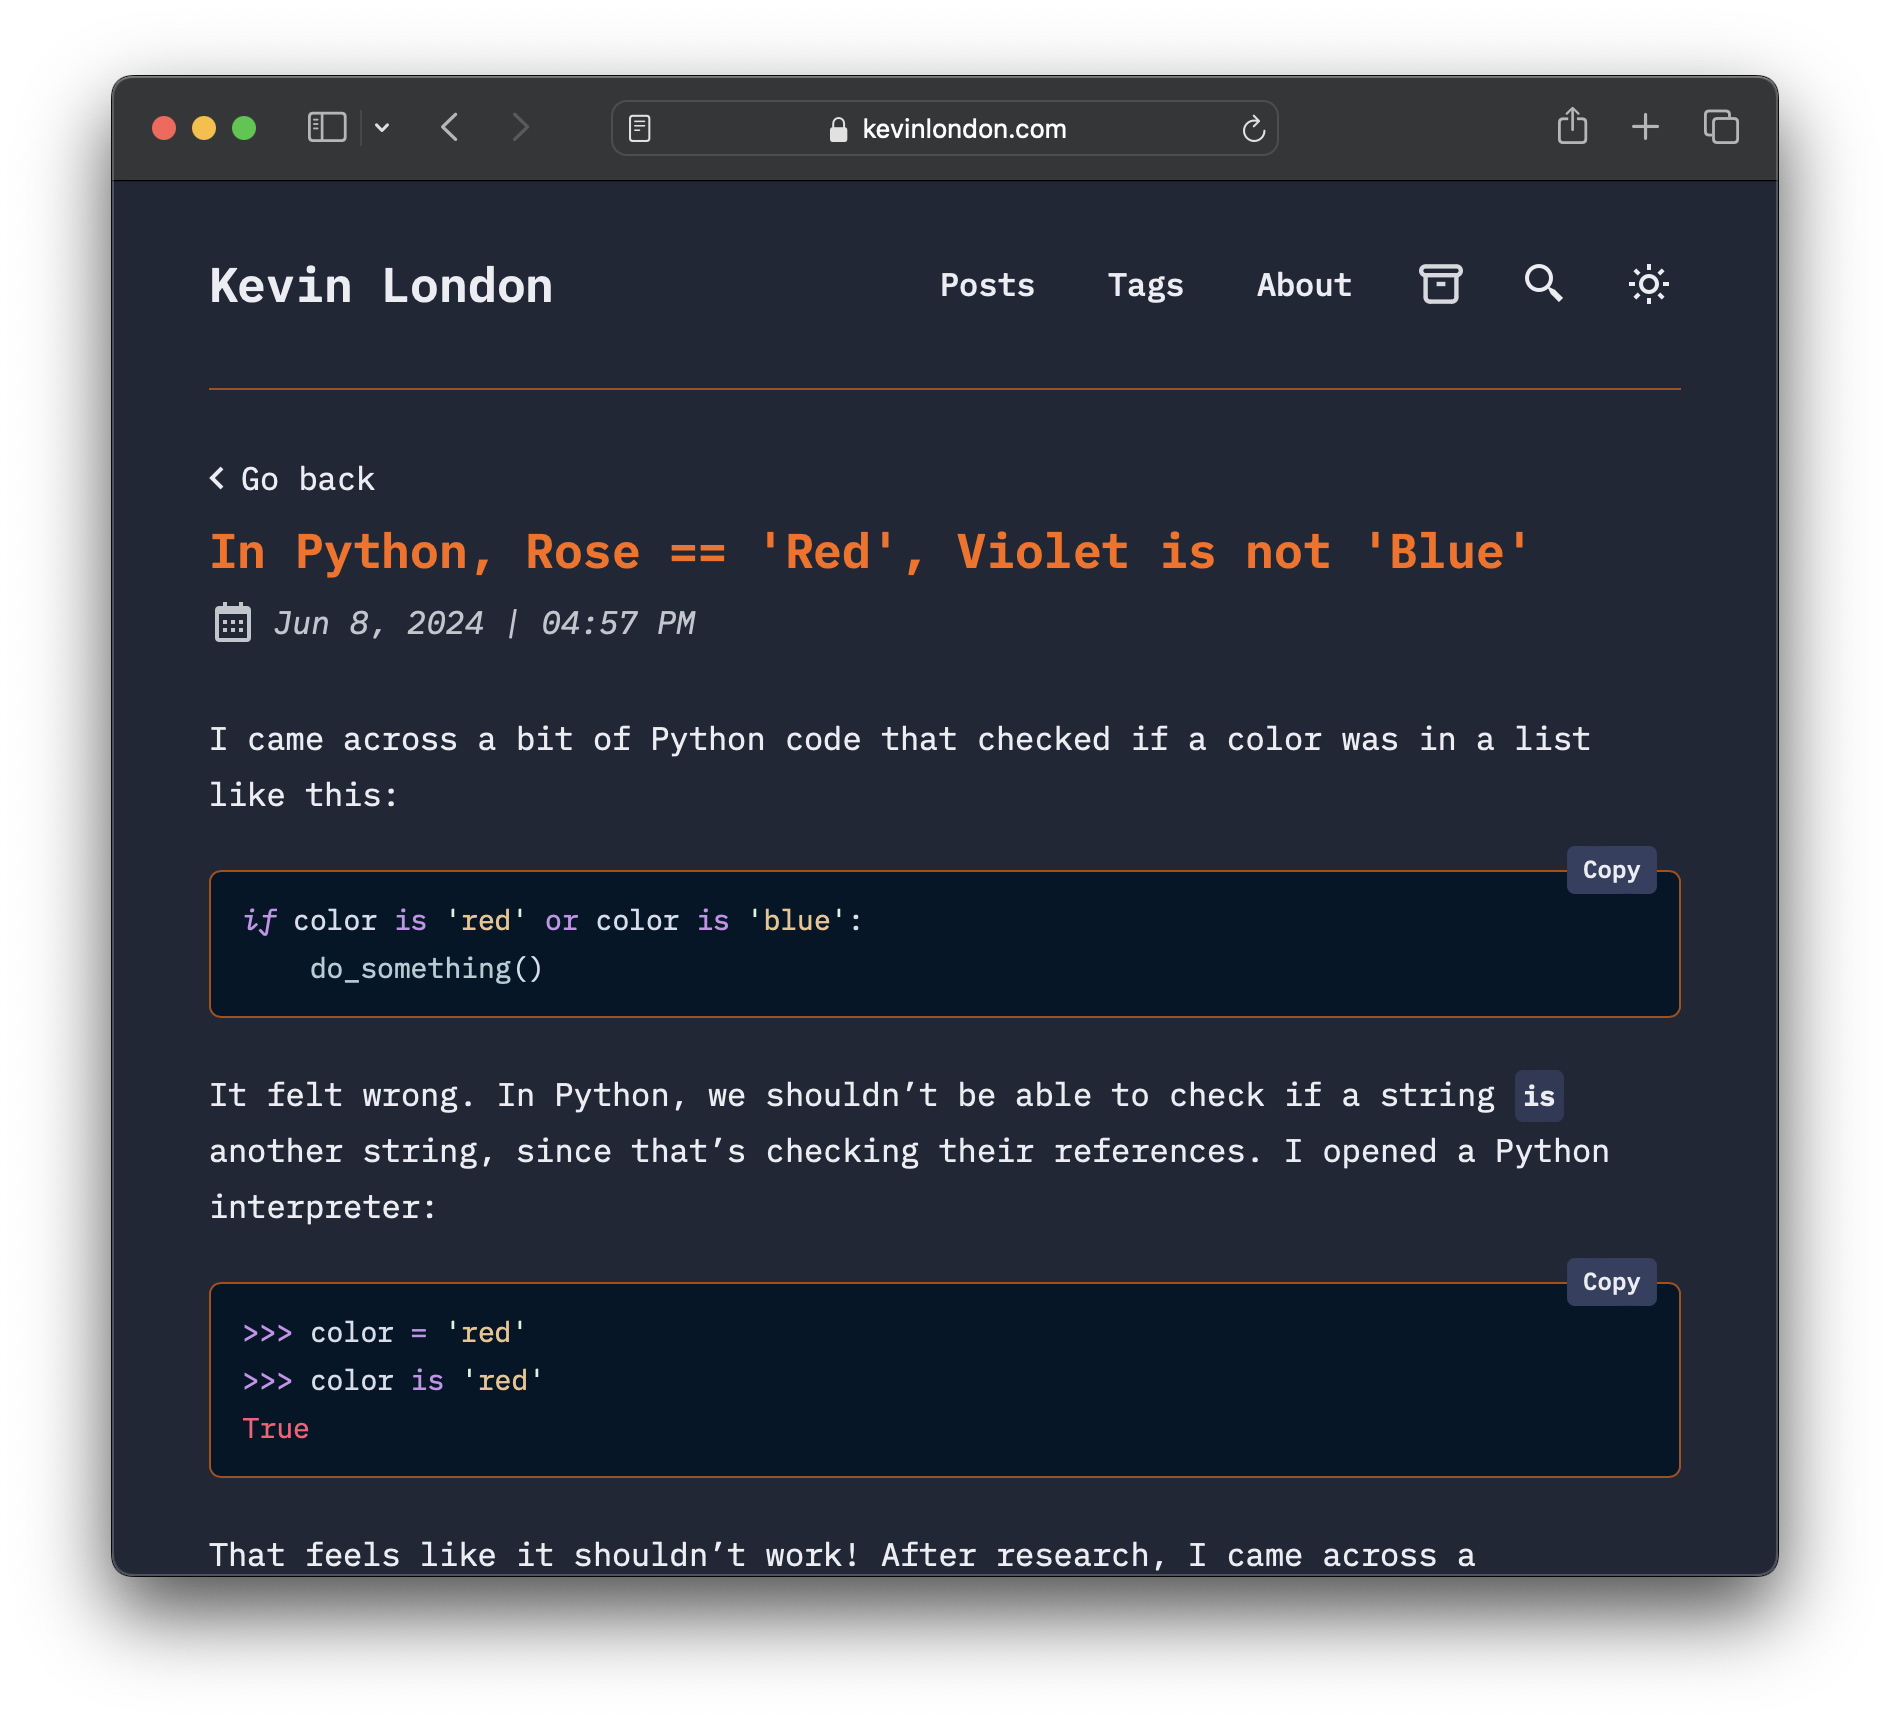Reload the current page
Viewport: 1890px width, 1724px height.
[x=1253, y=129]
